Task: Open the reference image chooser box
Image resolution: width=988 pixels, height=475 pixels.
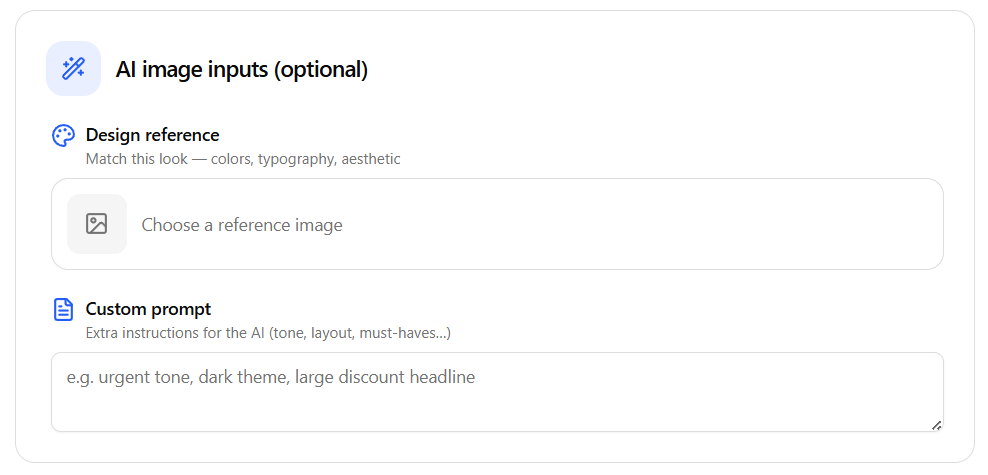Action: pyautogui.click(x=497, y=224)
